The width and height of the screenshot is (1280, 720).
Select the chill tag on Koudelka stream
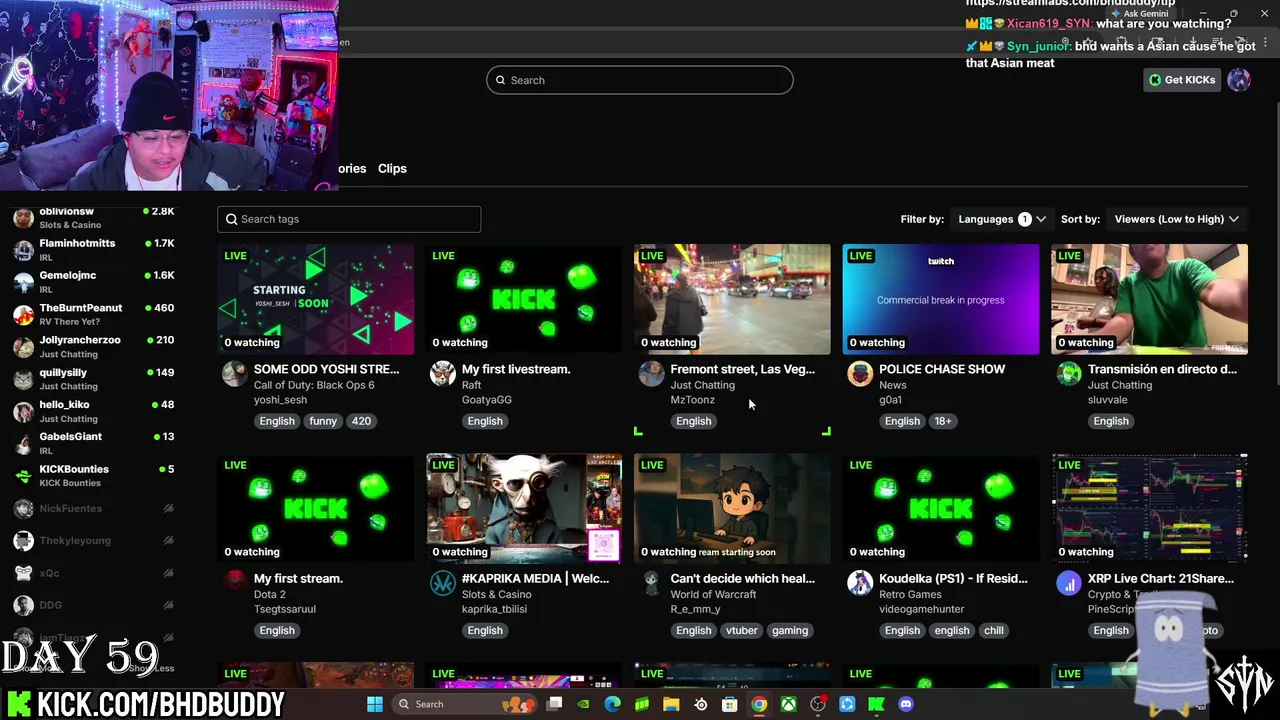994,630
